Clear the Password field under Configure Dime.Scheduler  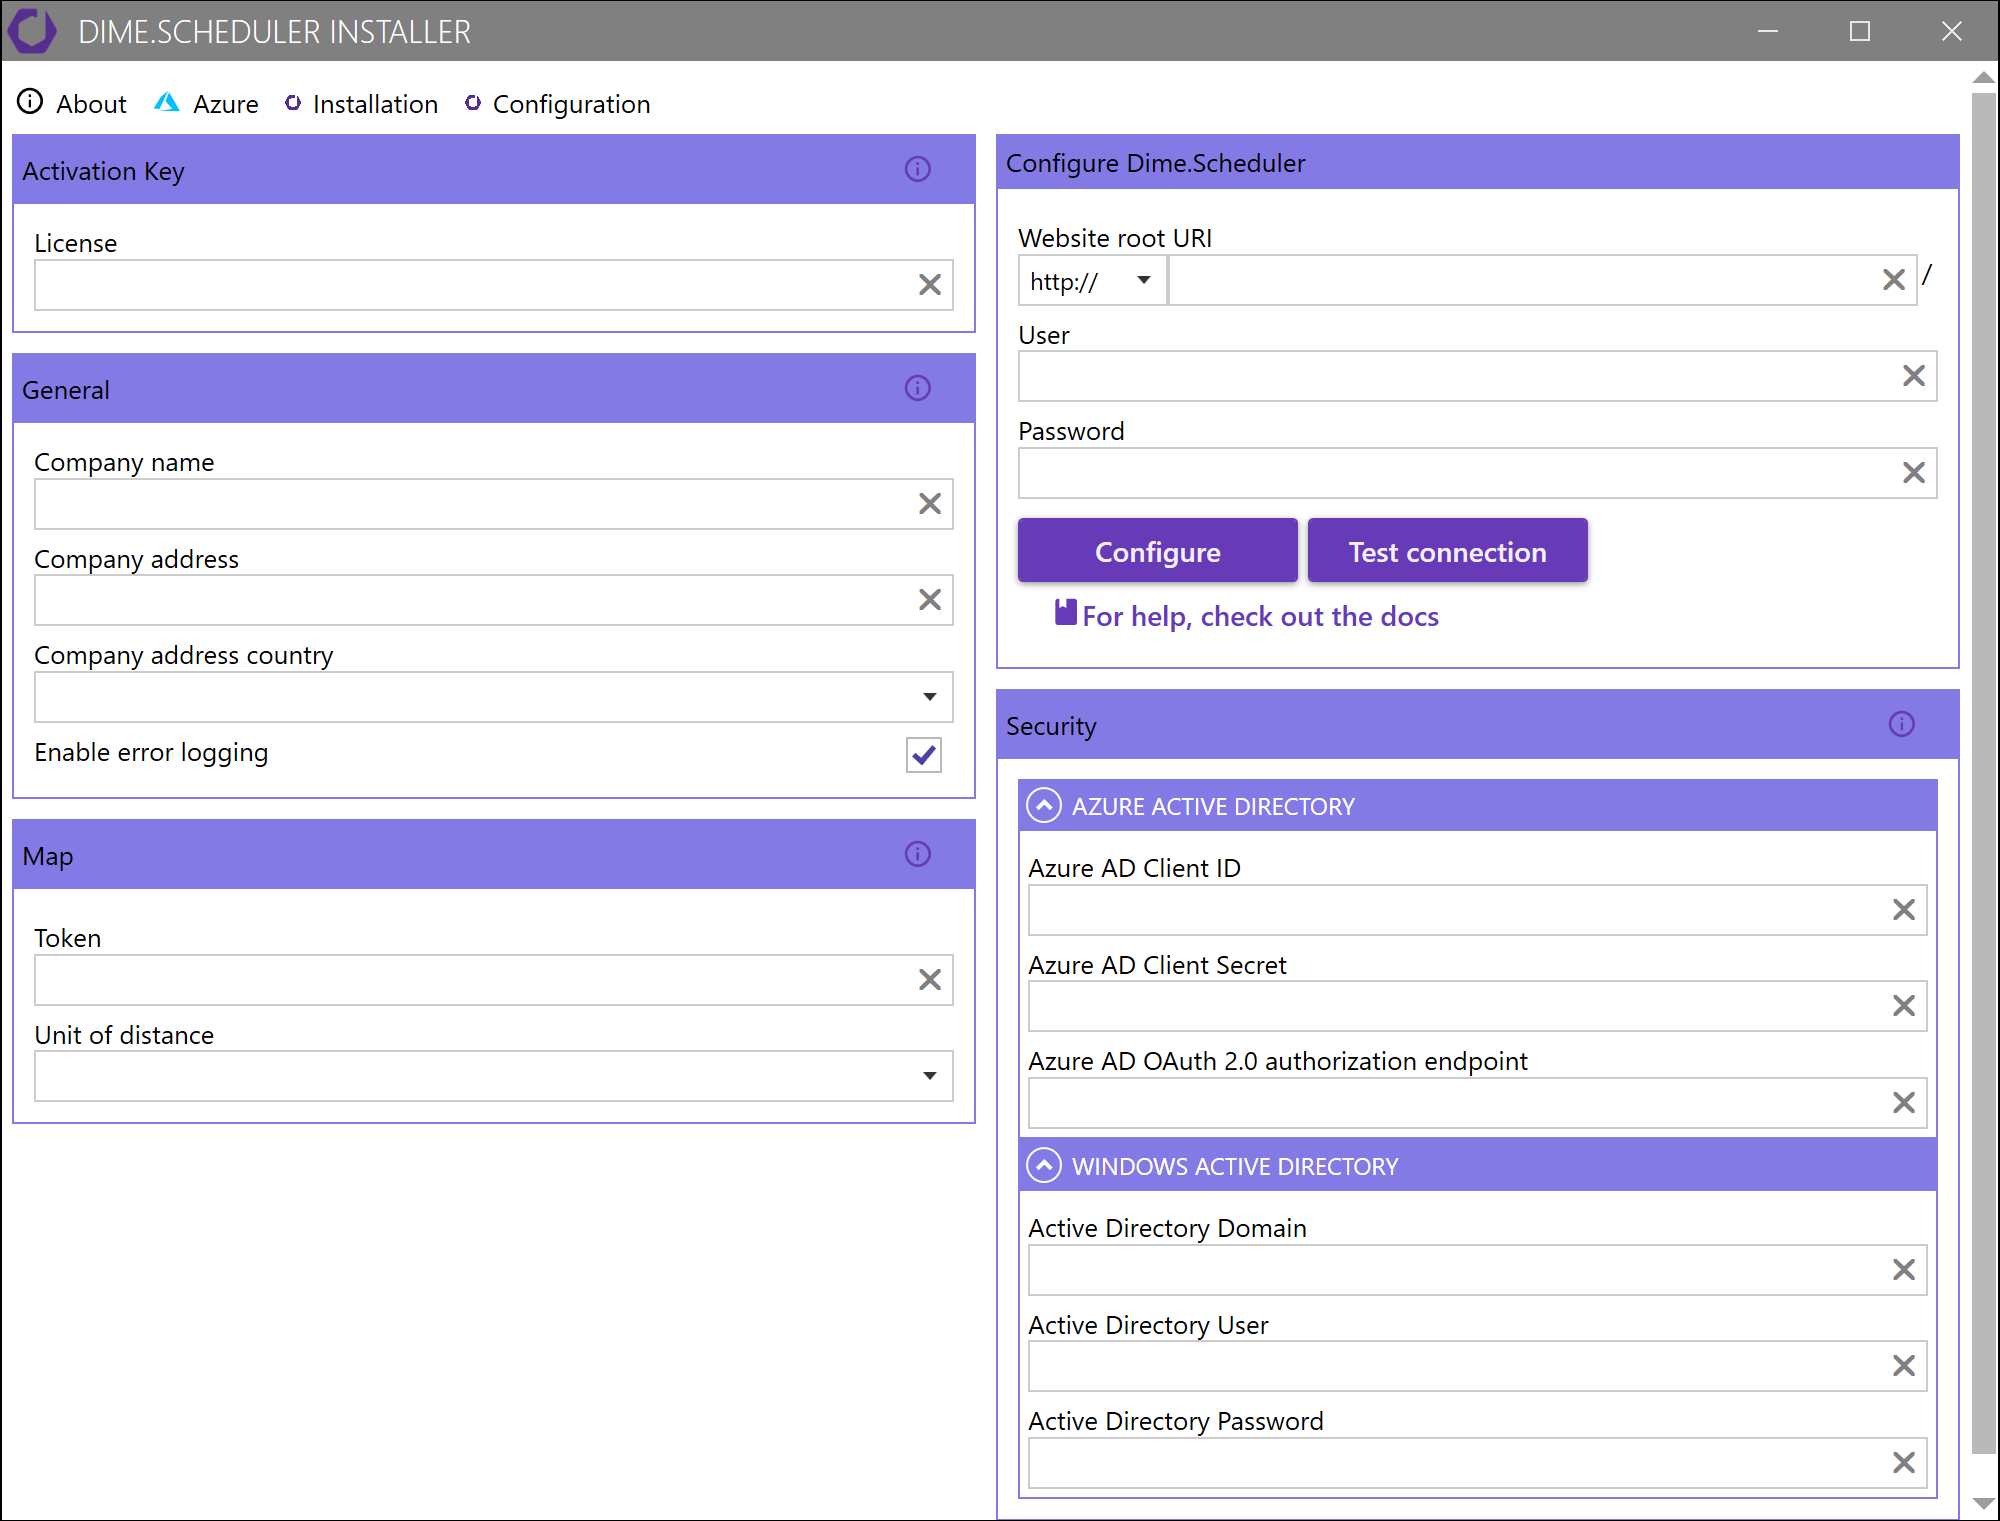(1914, 473)
